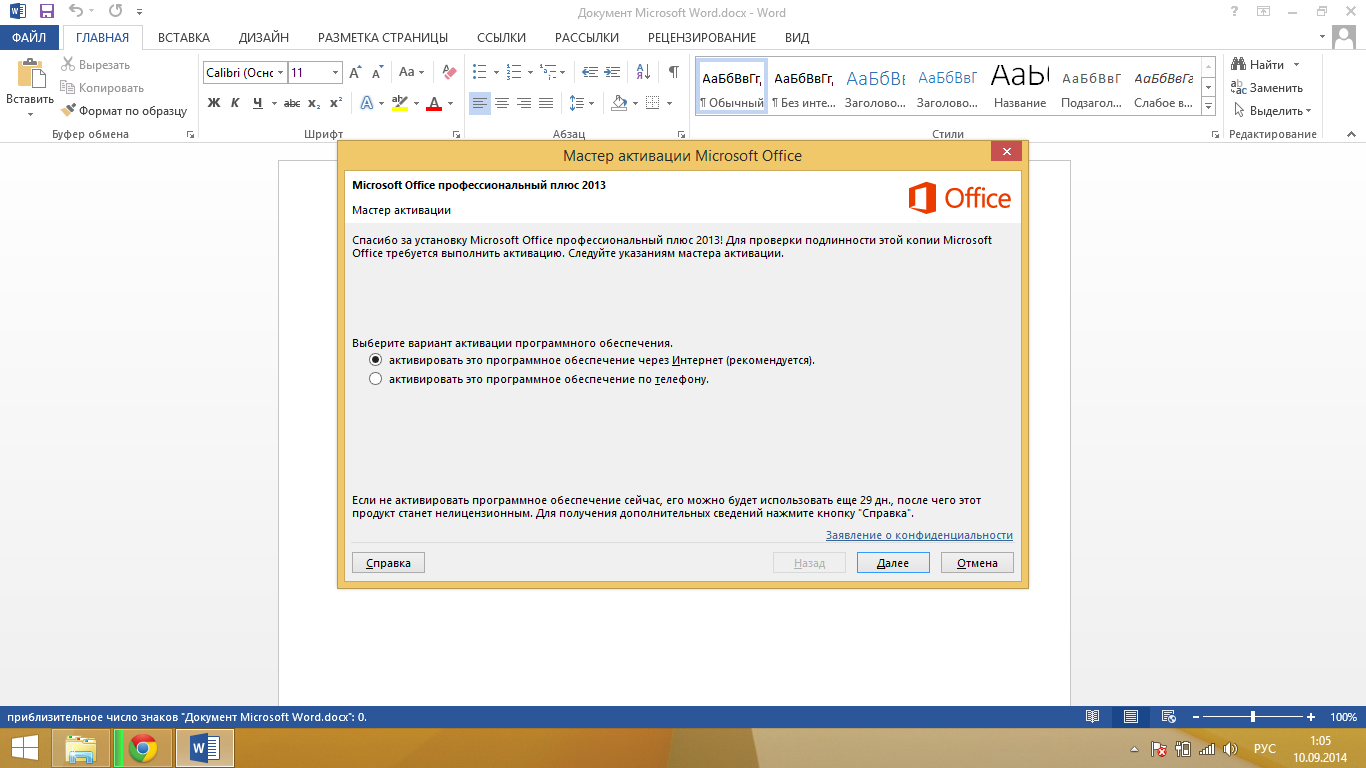This screenshot has height=768, width=1366.
Task: Center the paragraph text
Action: pyautogui.click(x=502, y=103)
